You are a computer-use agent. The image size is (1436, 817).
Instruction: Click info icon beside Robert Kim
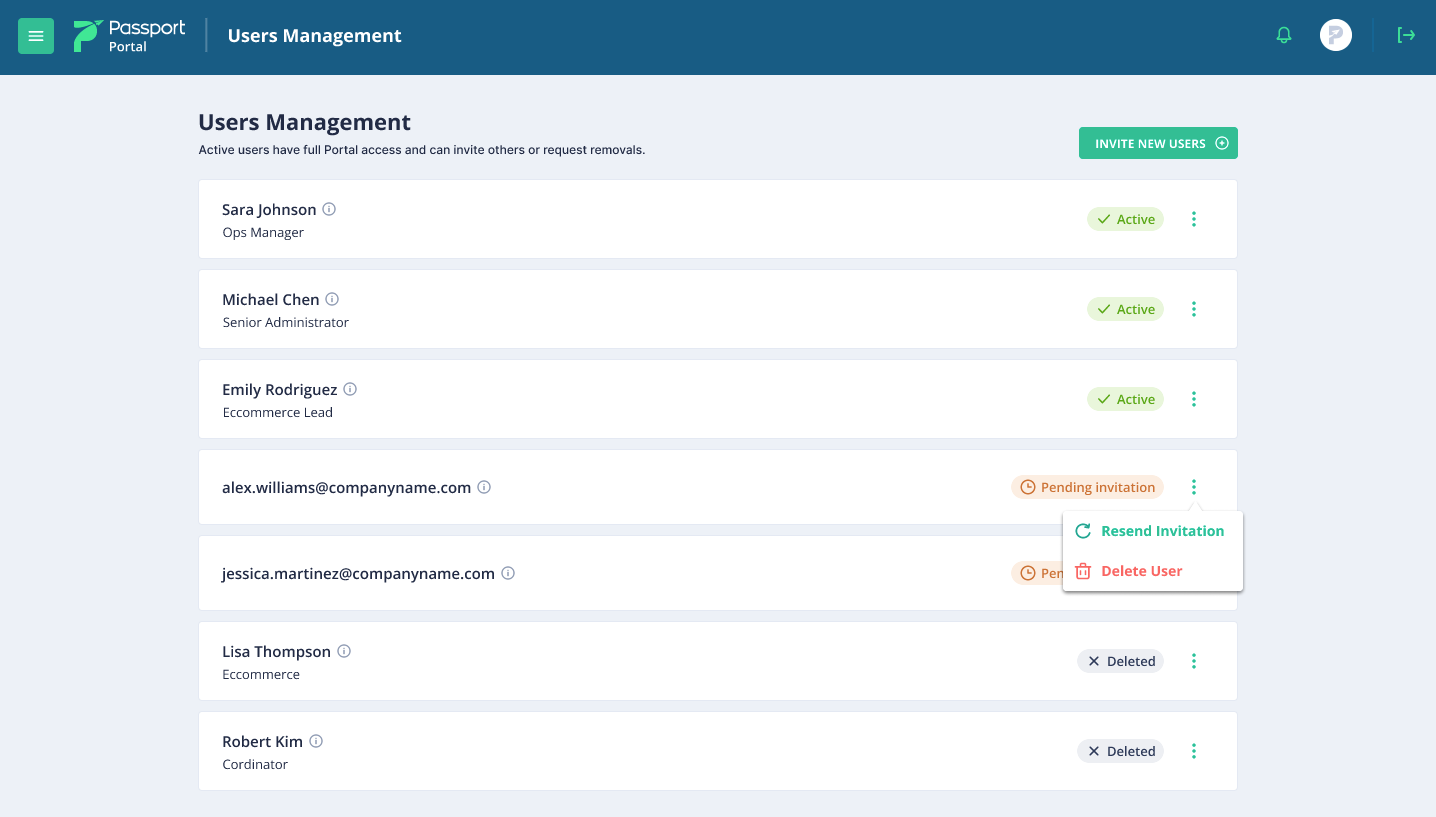pyautogui.click(x=316, y=742)
